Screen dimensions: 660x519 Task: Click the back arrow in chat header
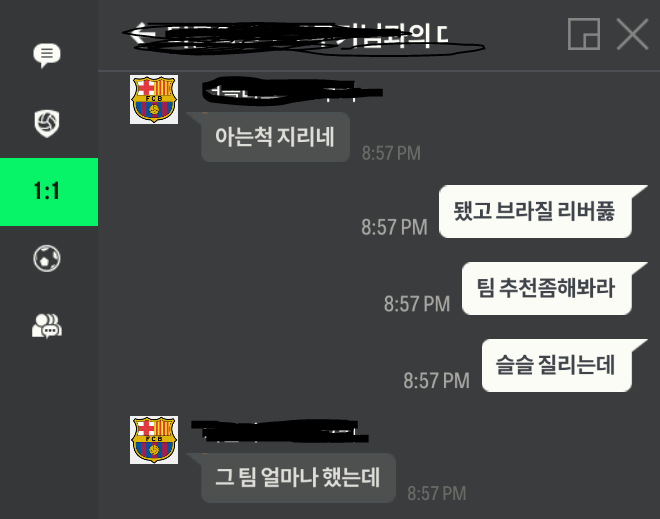(x=139, y=34)
